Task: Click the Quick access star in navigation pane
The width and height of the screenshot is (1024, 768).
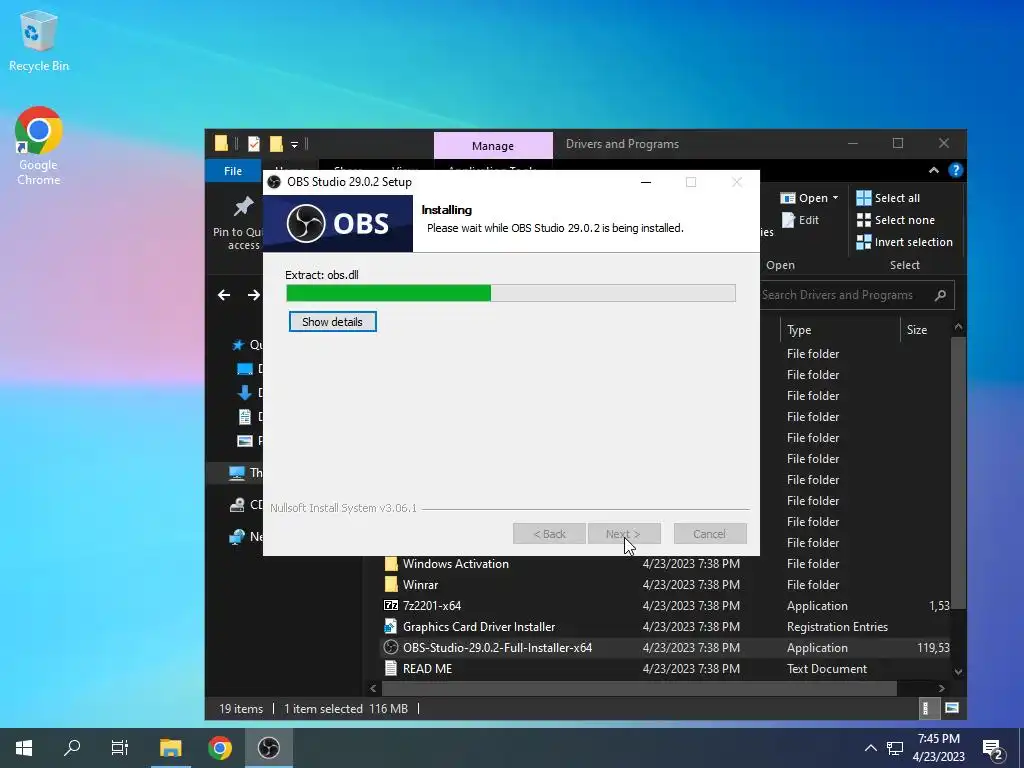Action: [238, 344]
